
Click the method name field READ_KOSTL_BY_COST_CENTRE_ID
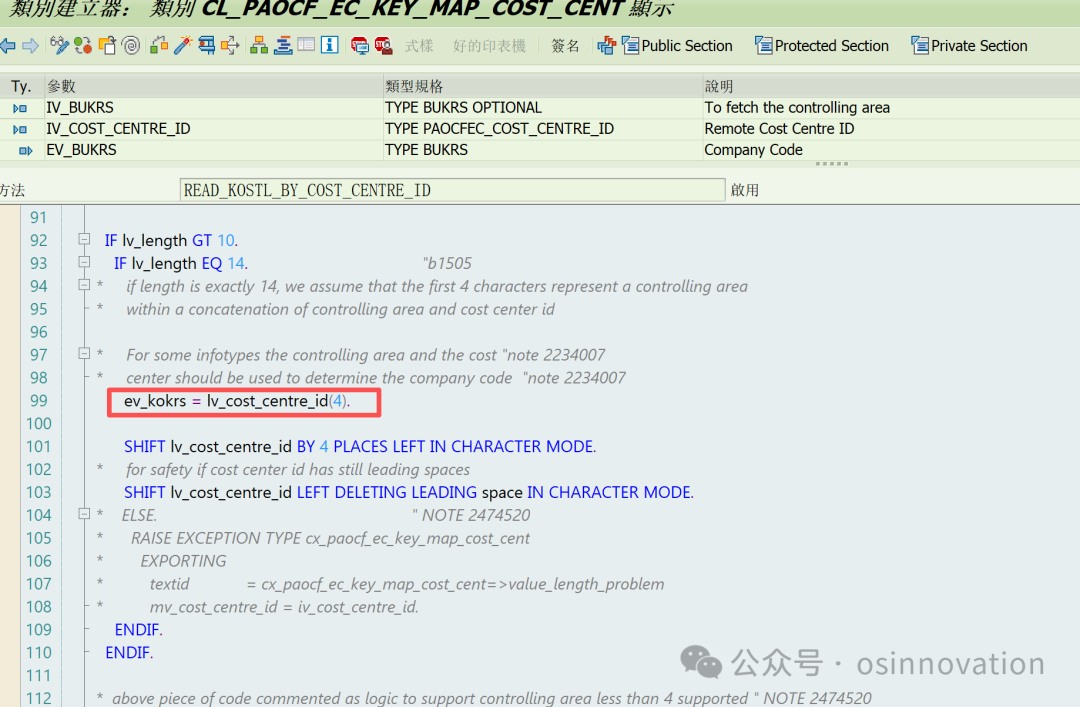tap(452, 190)
